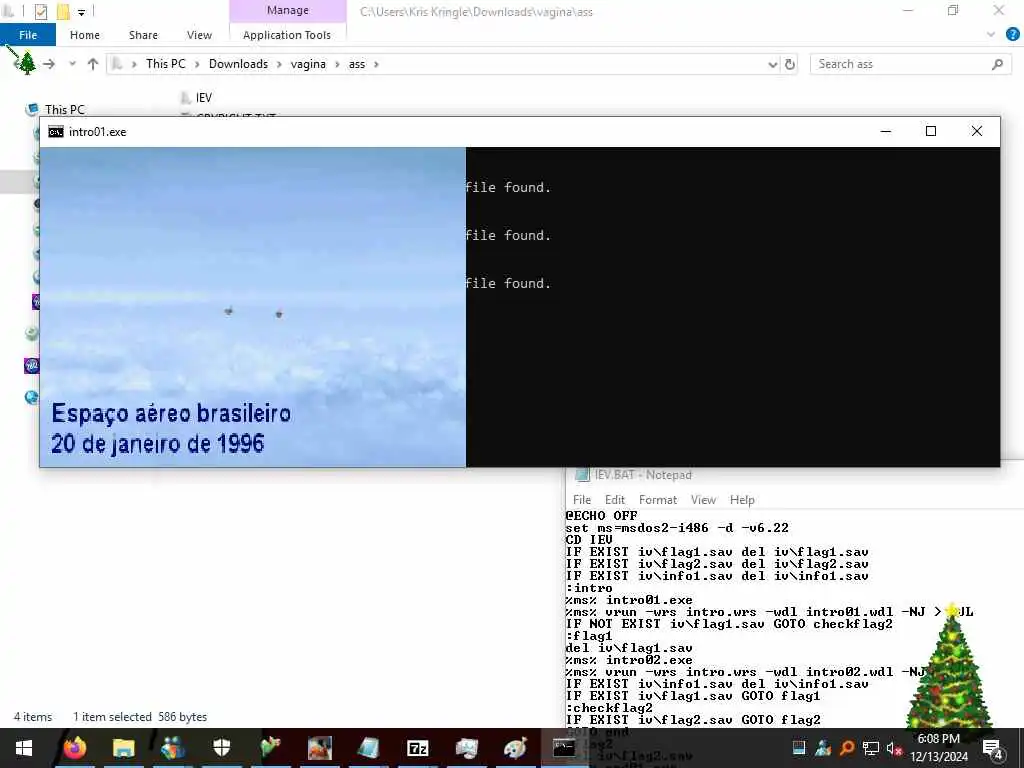Expand the chevron after This PC breadcrumb

click(197, 64)
